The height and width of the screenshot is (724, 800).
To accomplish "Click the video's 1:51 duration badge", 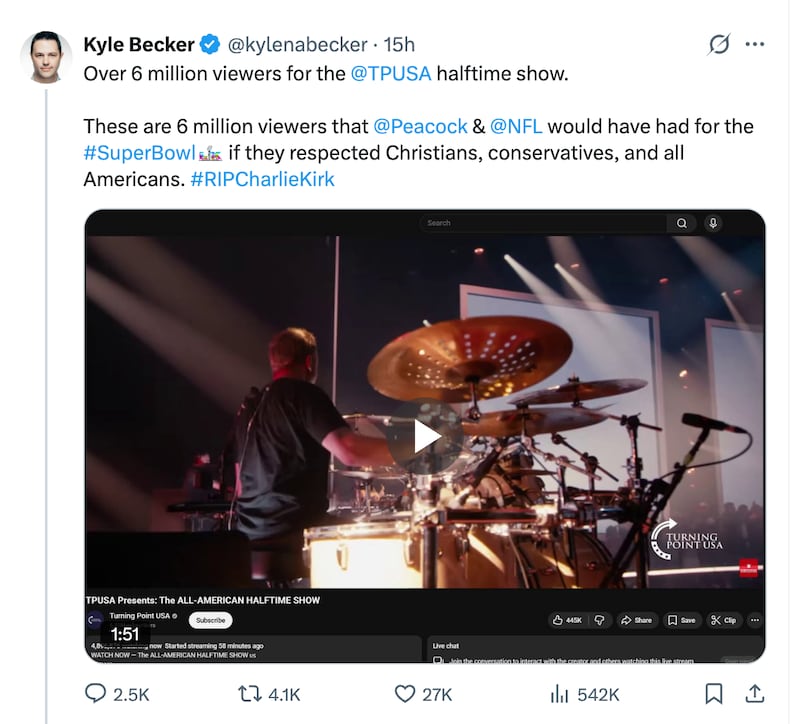I will coord(125,634).
